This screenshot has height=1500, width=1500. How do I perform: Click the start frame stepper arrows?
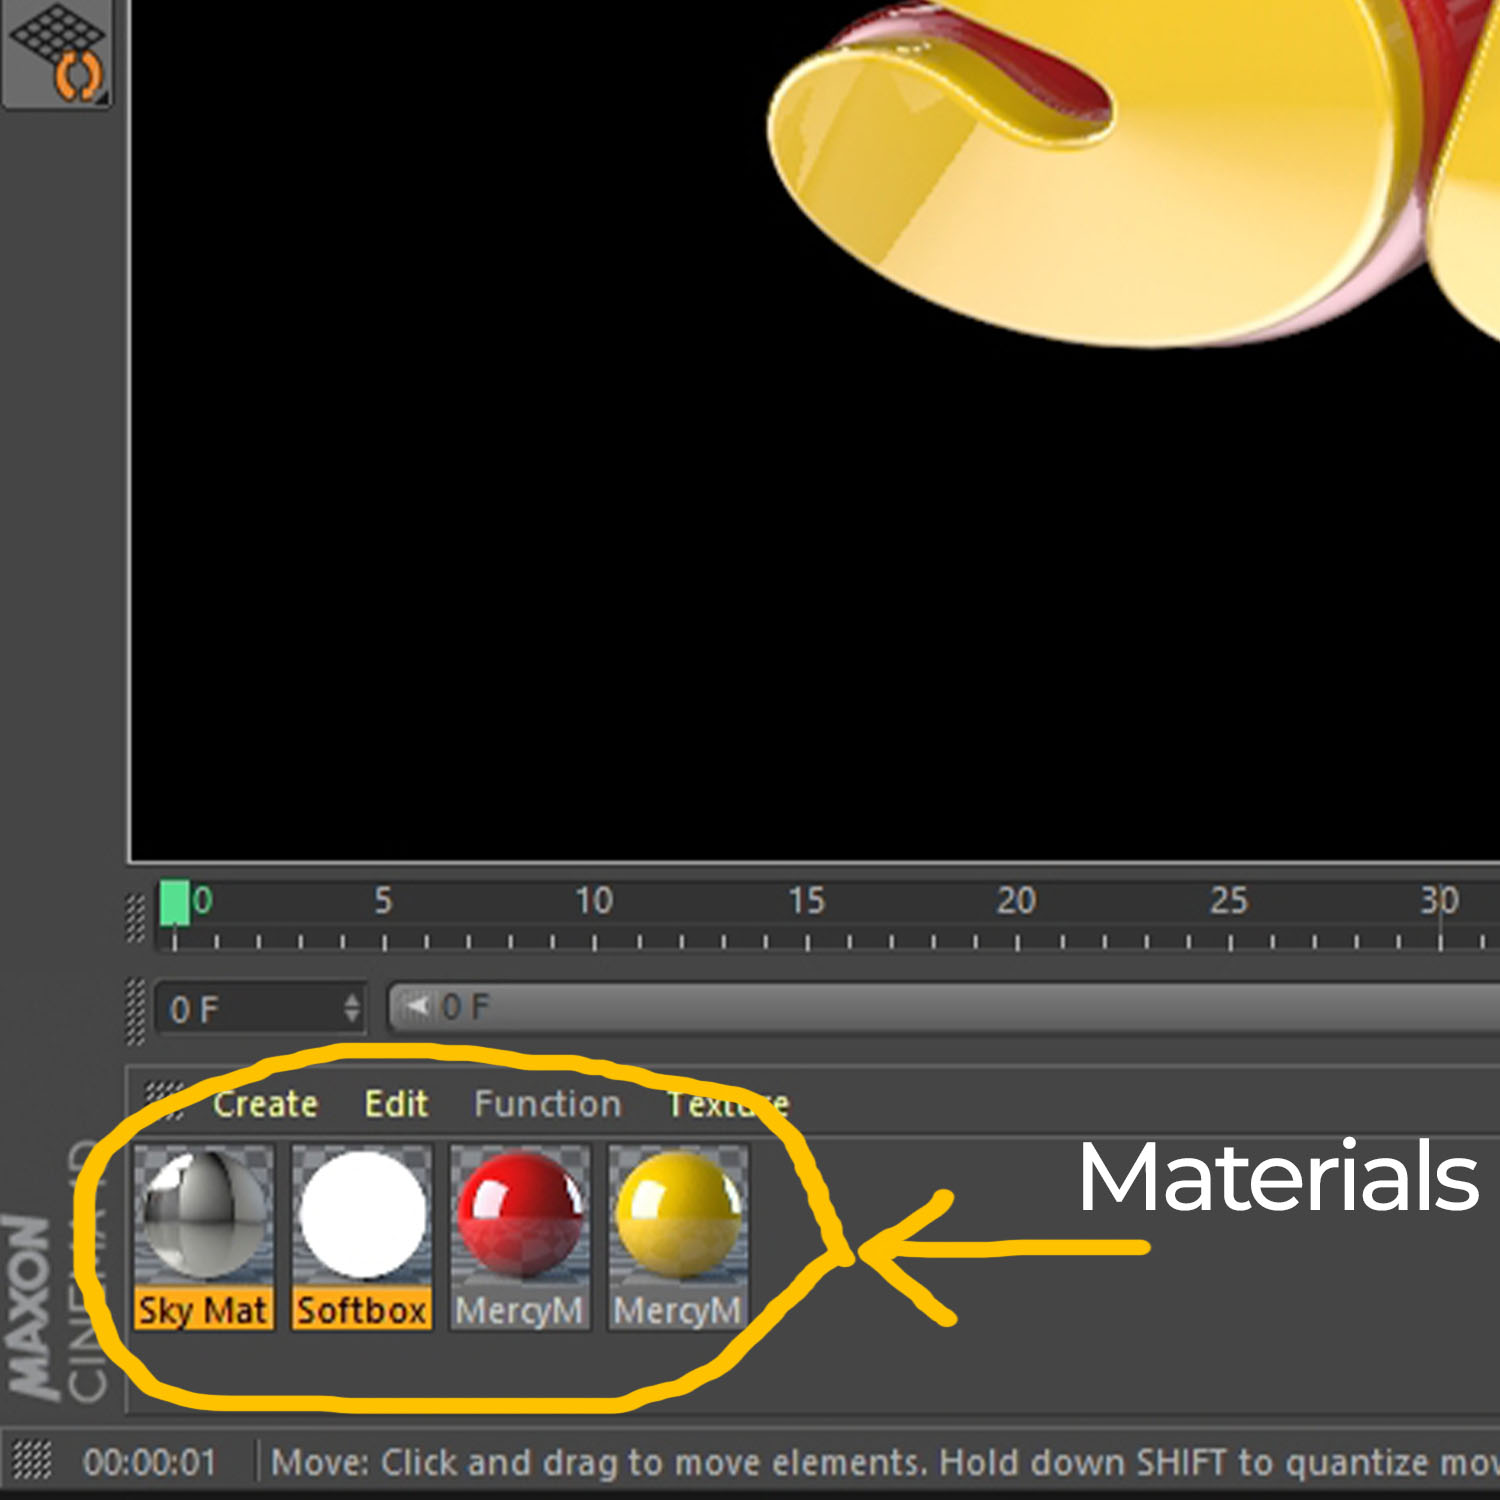pos(351,1008)
